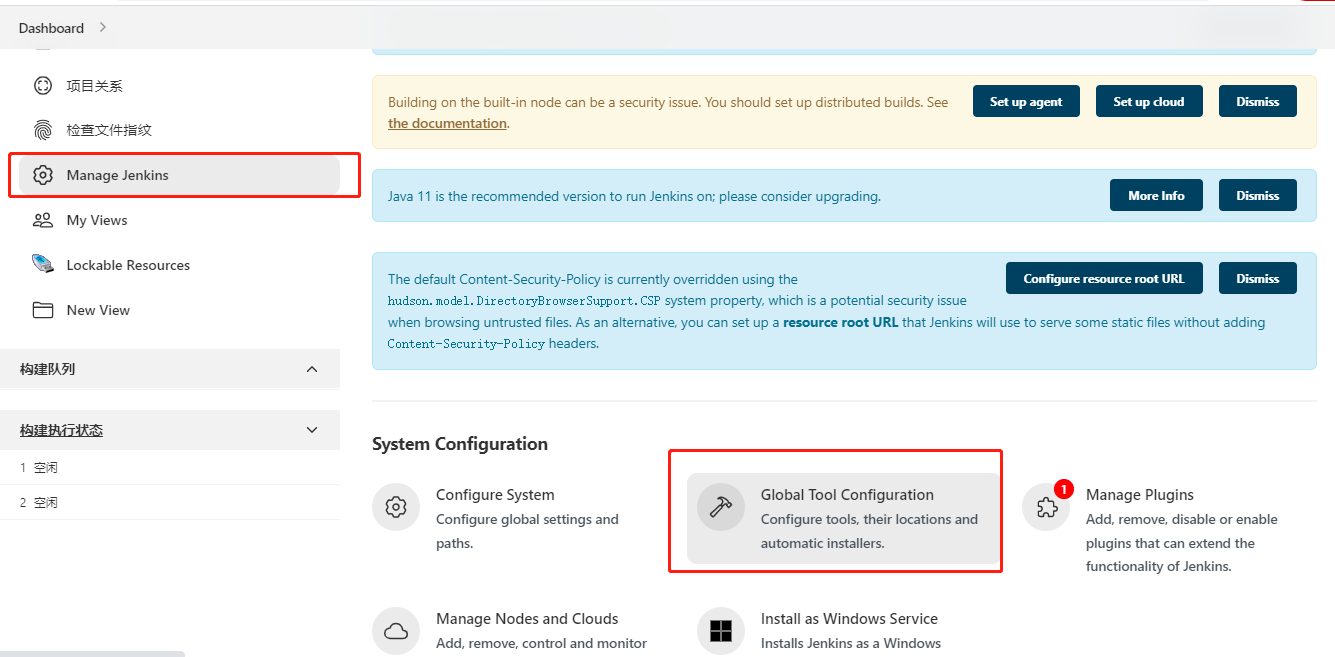Image resolution: width=1335 pixels, height=657 pixels.
Task: Click the Lockable Resources icon
Action: coord(42,265)
